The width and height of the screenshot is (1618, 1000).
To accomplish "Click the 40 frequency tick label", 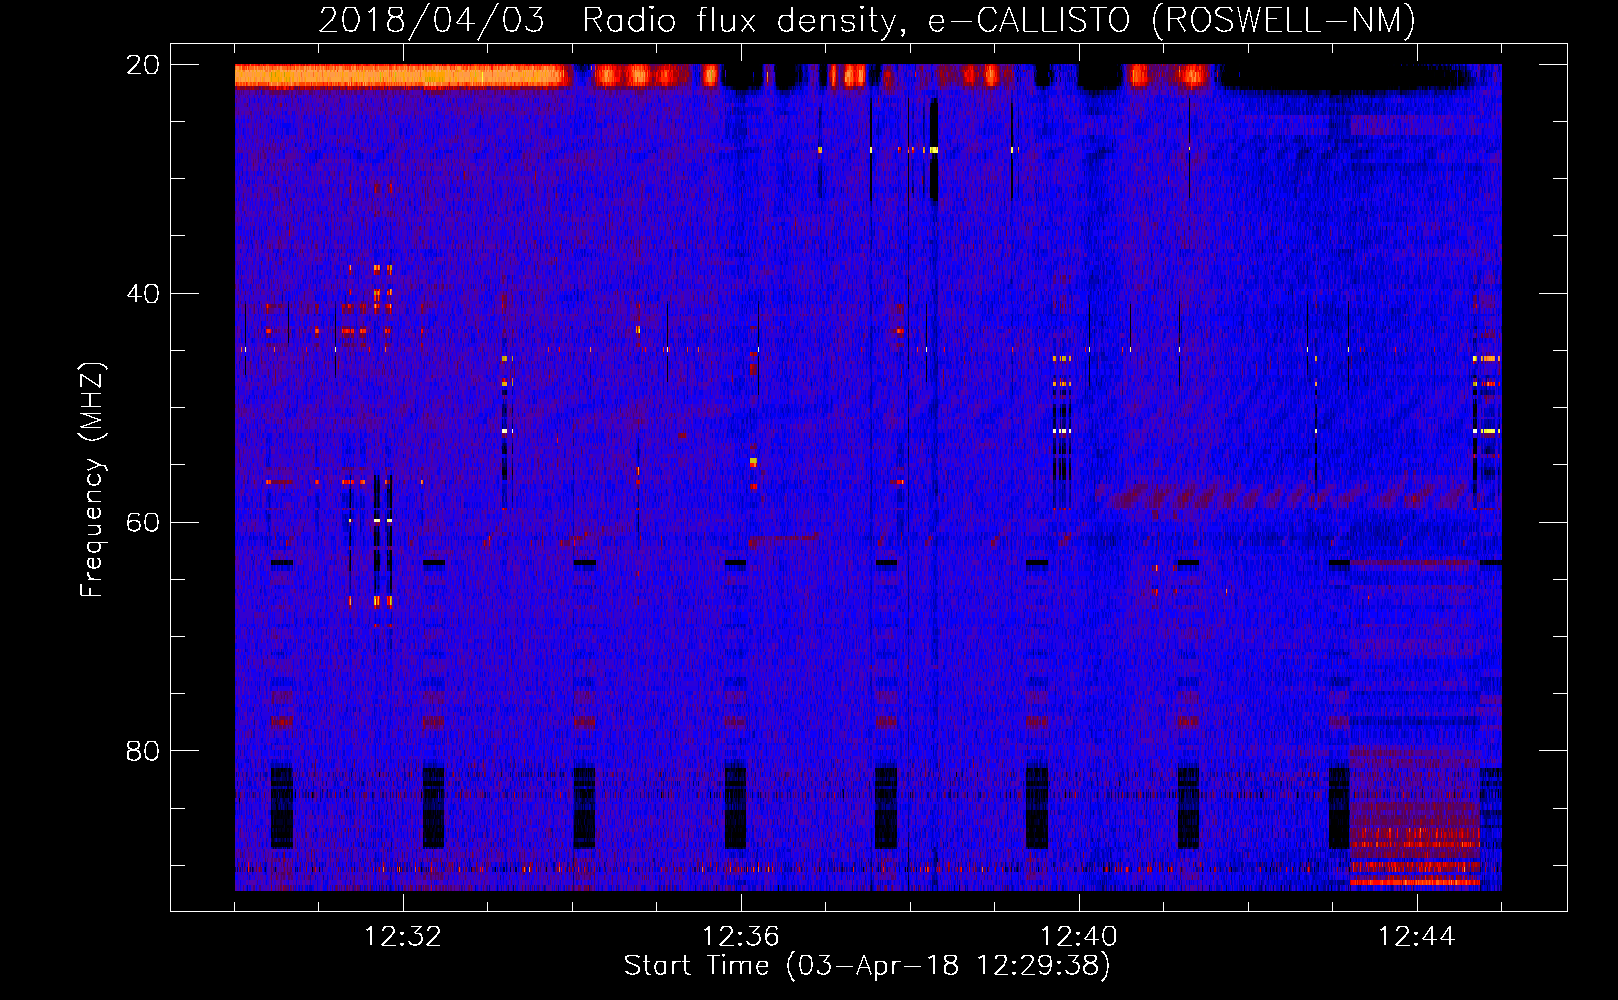I will tap(142, 294).
